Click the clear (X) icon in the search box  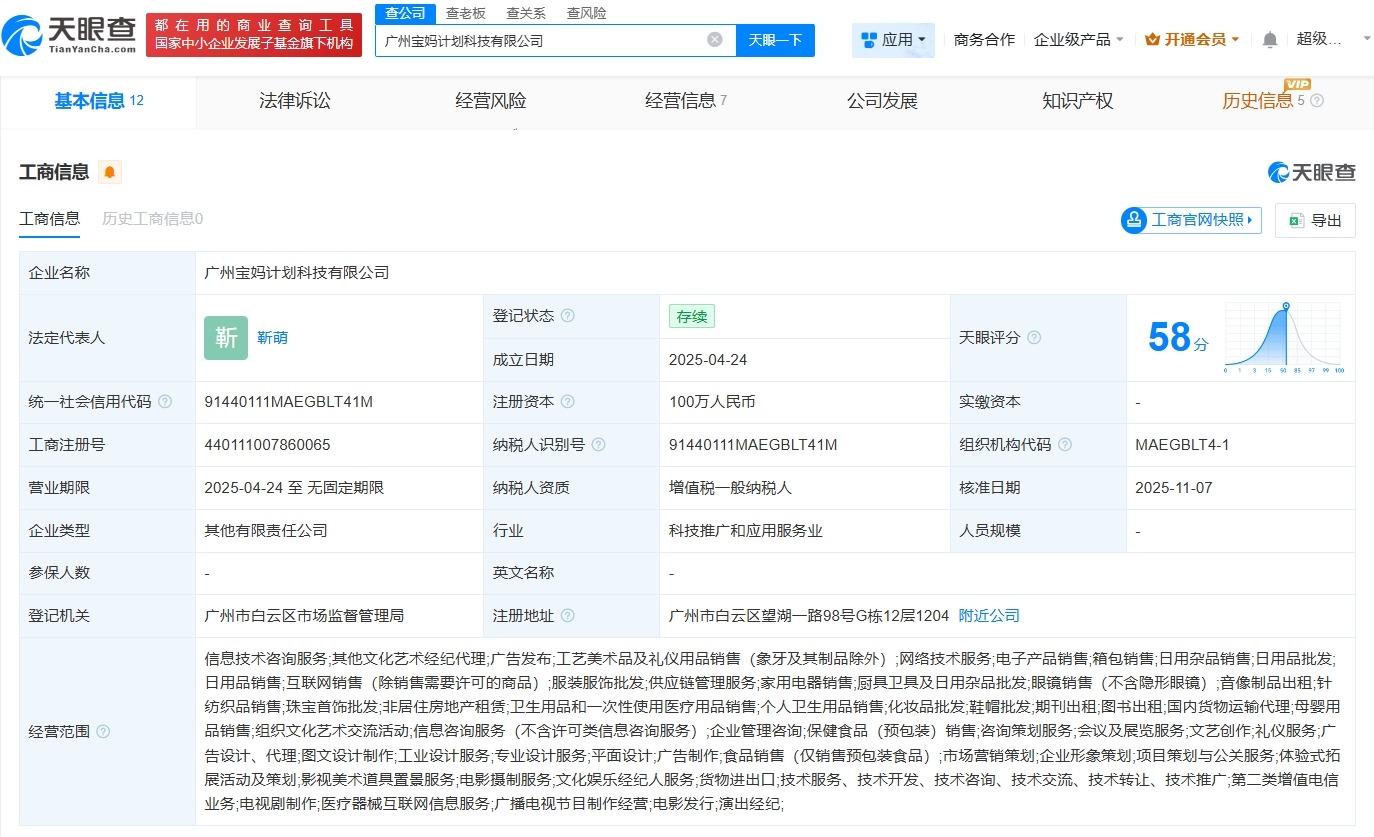click(714, 39)
